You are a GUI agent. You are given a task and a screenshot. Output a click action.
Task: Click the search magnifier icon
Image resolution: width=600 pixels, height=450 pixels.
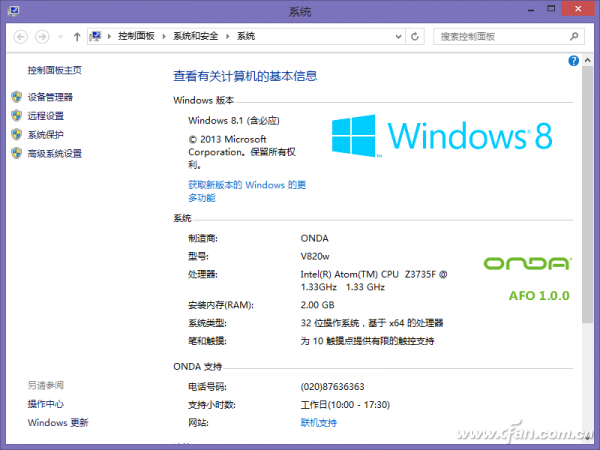574,36
